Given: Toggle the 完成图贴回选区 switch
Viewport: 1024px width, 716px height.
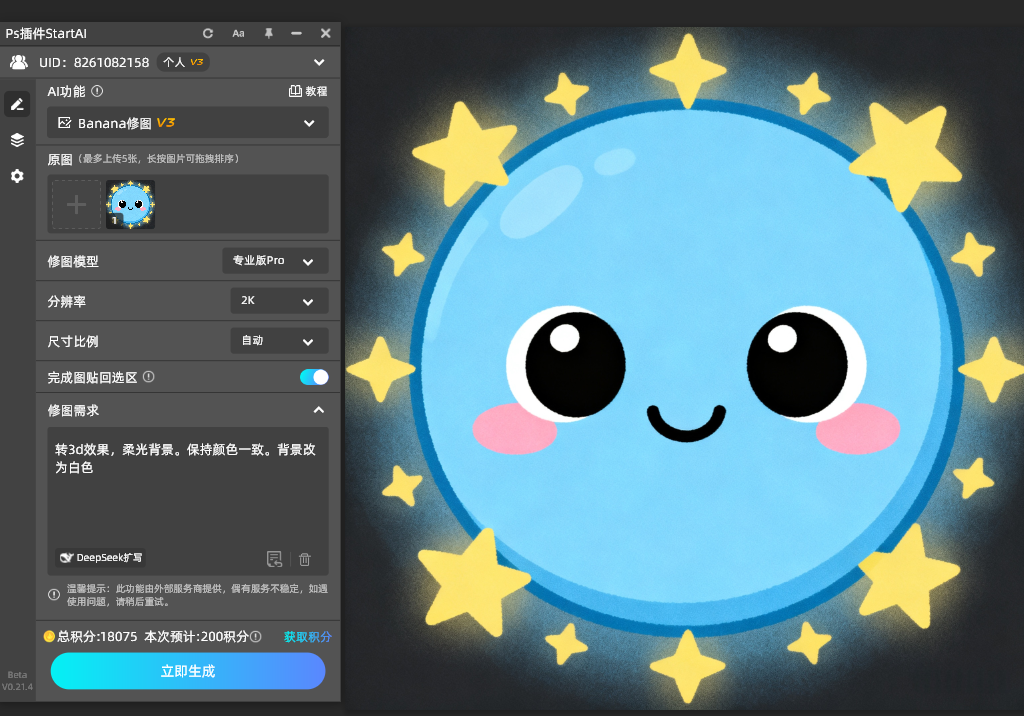Looking at the screenshot, I should (x=314, y=377).
